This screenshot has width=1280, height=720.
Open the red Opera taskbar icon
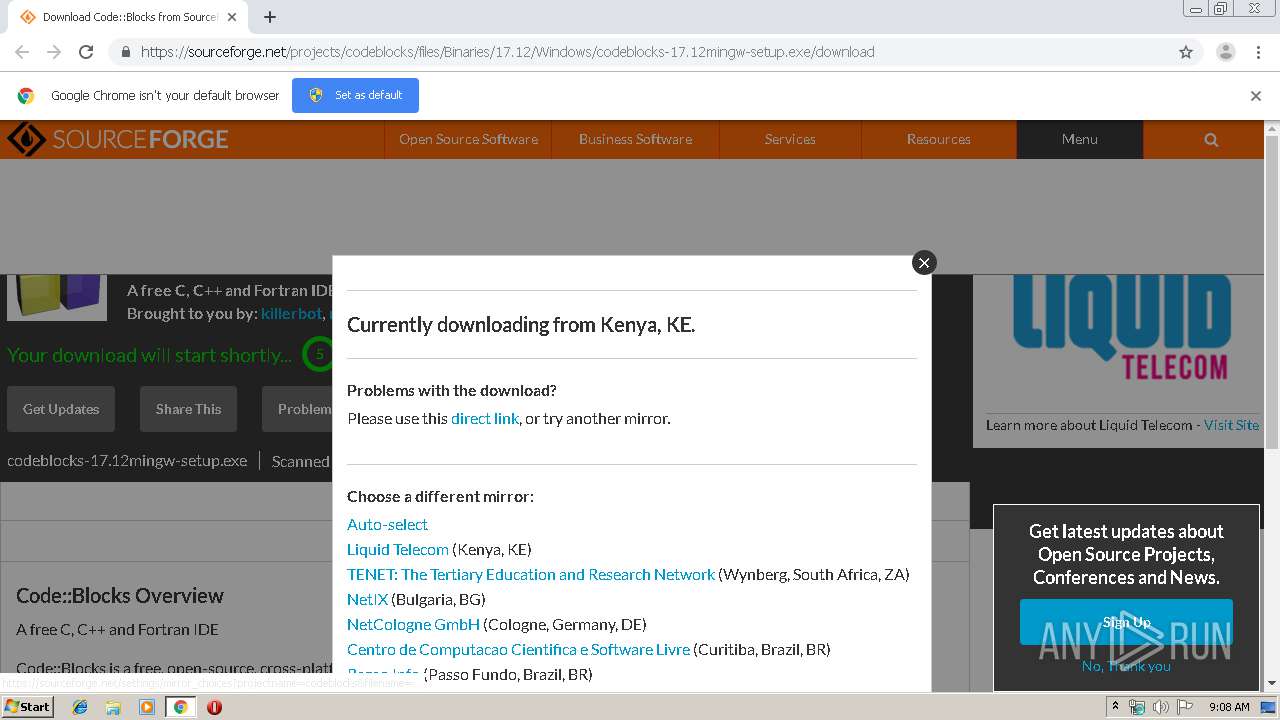coord(214,707)
